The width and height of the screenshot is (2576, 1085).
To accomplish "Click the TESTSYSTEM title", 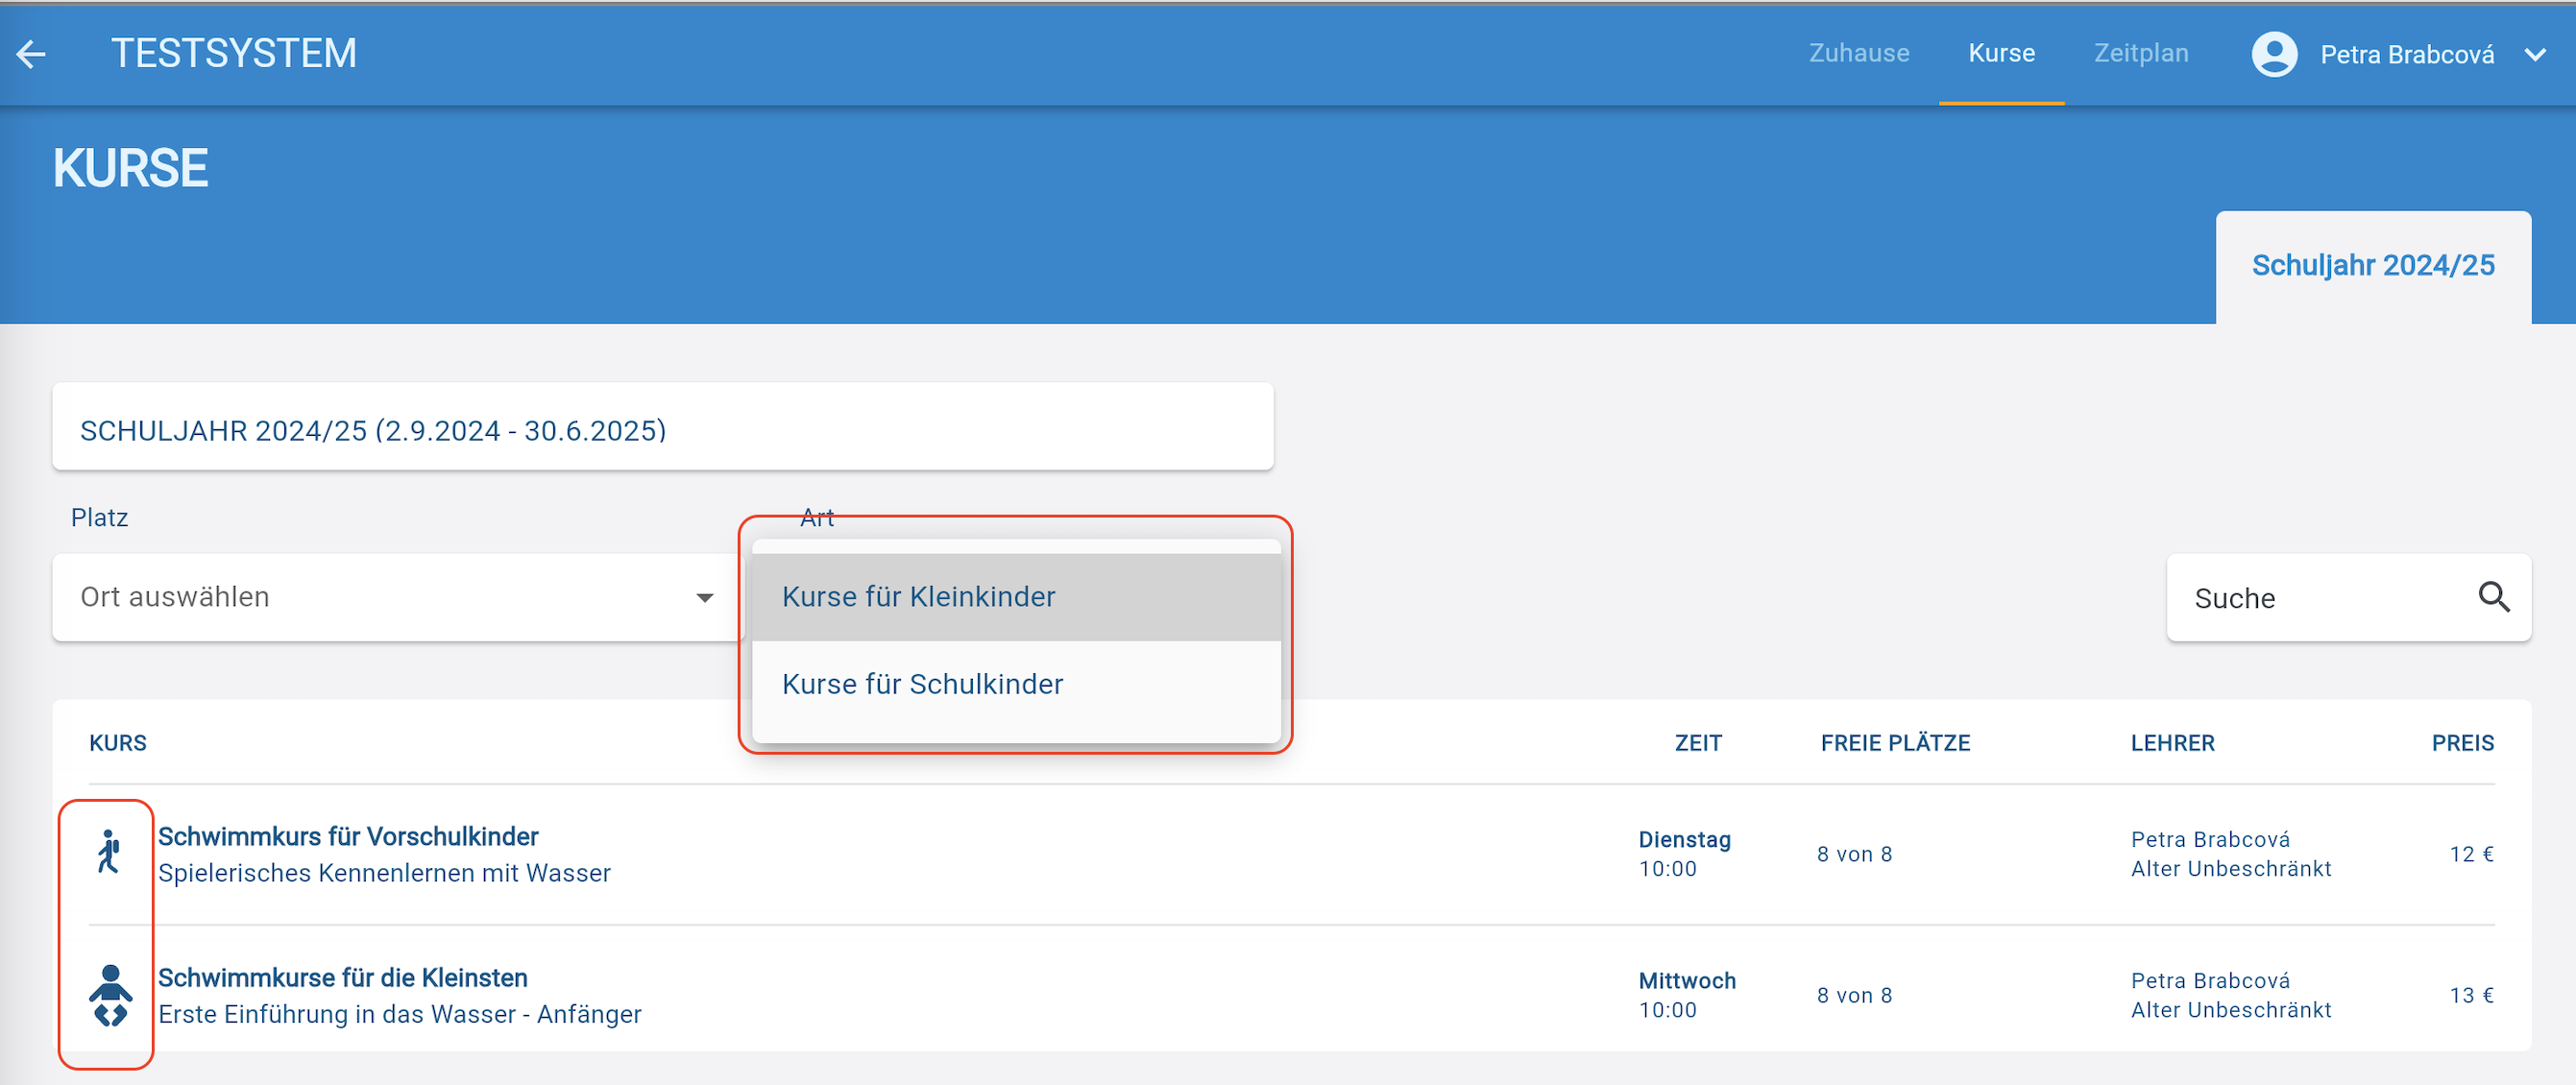I will tap(234, 53).
